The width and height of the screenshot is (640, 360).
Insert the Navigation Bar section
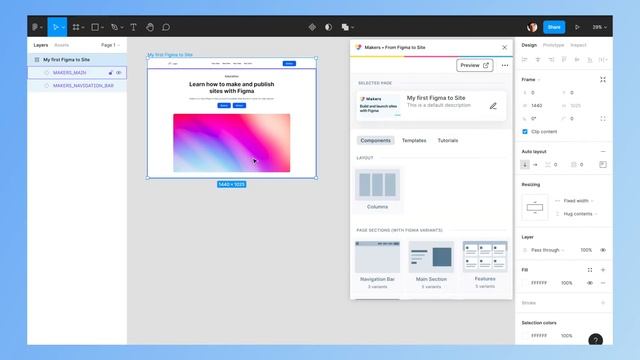[378, 264]
